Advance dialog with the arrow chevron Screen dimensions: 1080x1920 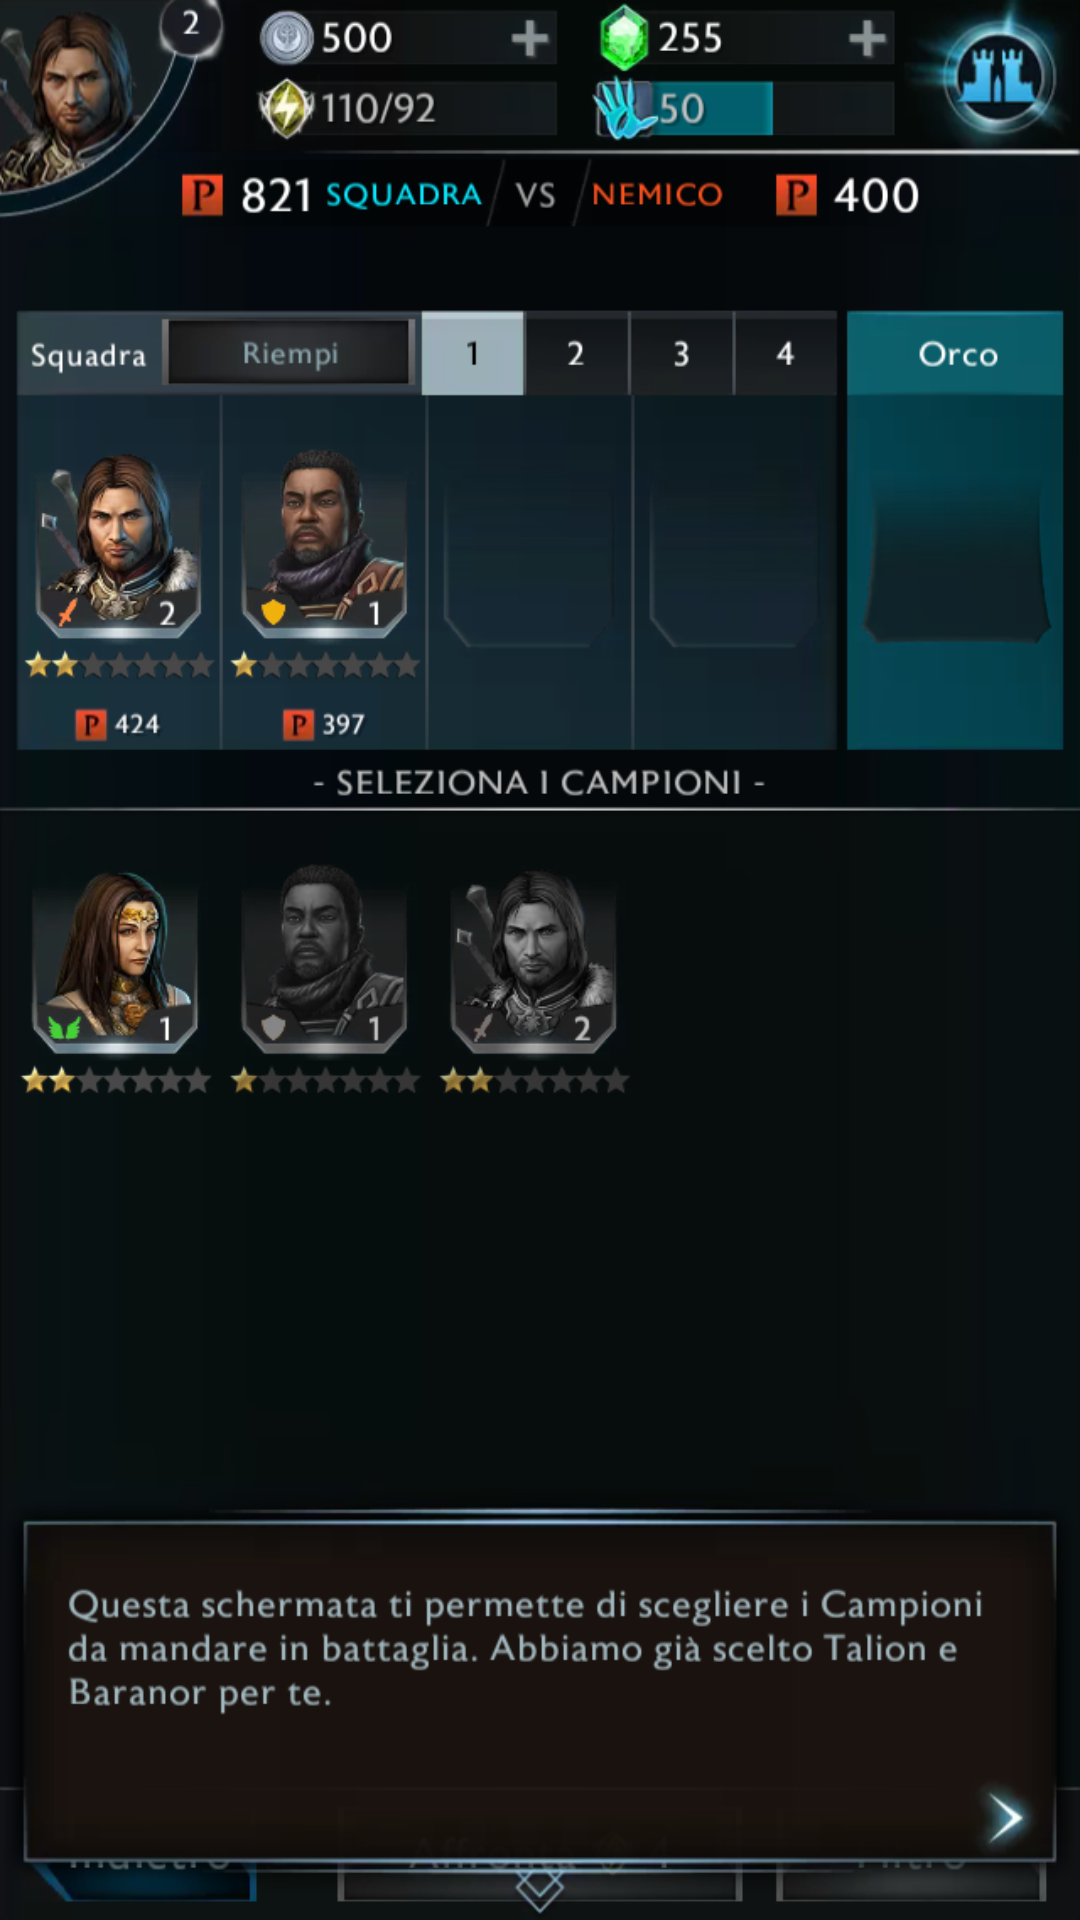click(1005, 1817)
